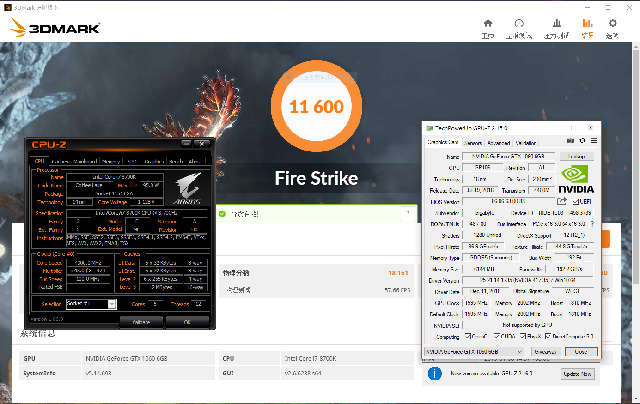Switch to the Sensors tab in GPU-Z

coord(473,143)
